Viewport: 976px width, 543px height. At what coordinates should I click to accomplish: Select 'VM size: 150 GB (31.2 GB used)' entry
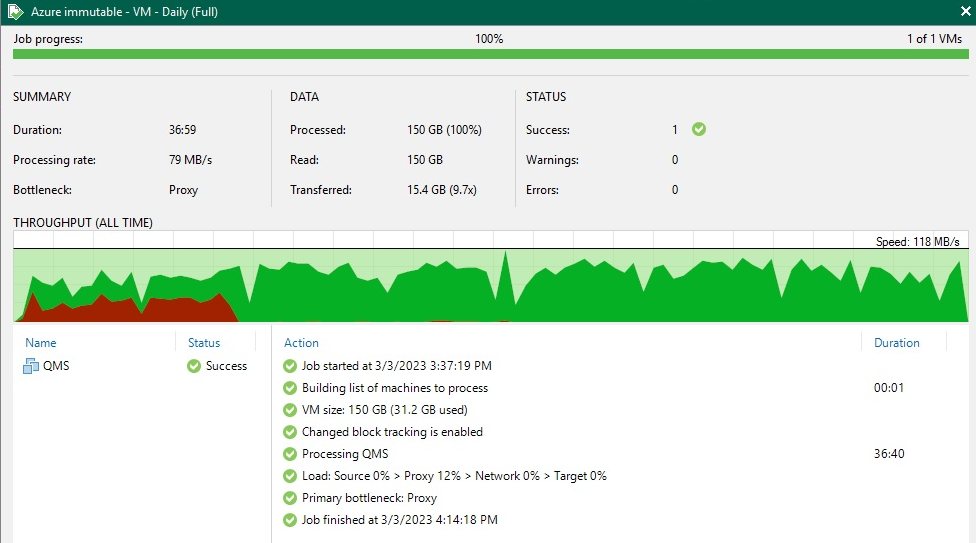pos(385,410)
